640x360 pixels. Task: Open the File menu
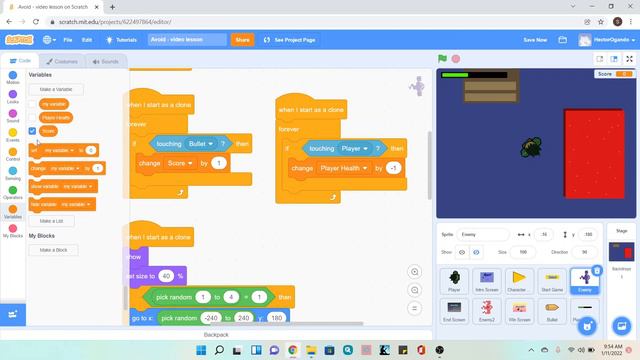pos(68,40)
